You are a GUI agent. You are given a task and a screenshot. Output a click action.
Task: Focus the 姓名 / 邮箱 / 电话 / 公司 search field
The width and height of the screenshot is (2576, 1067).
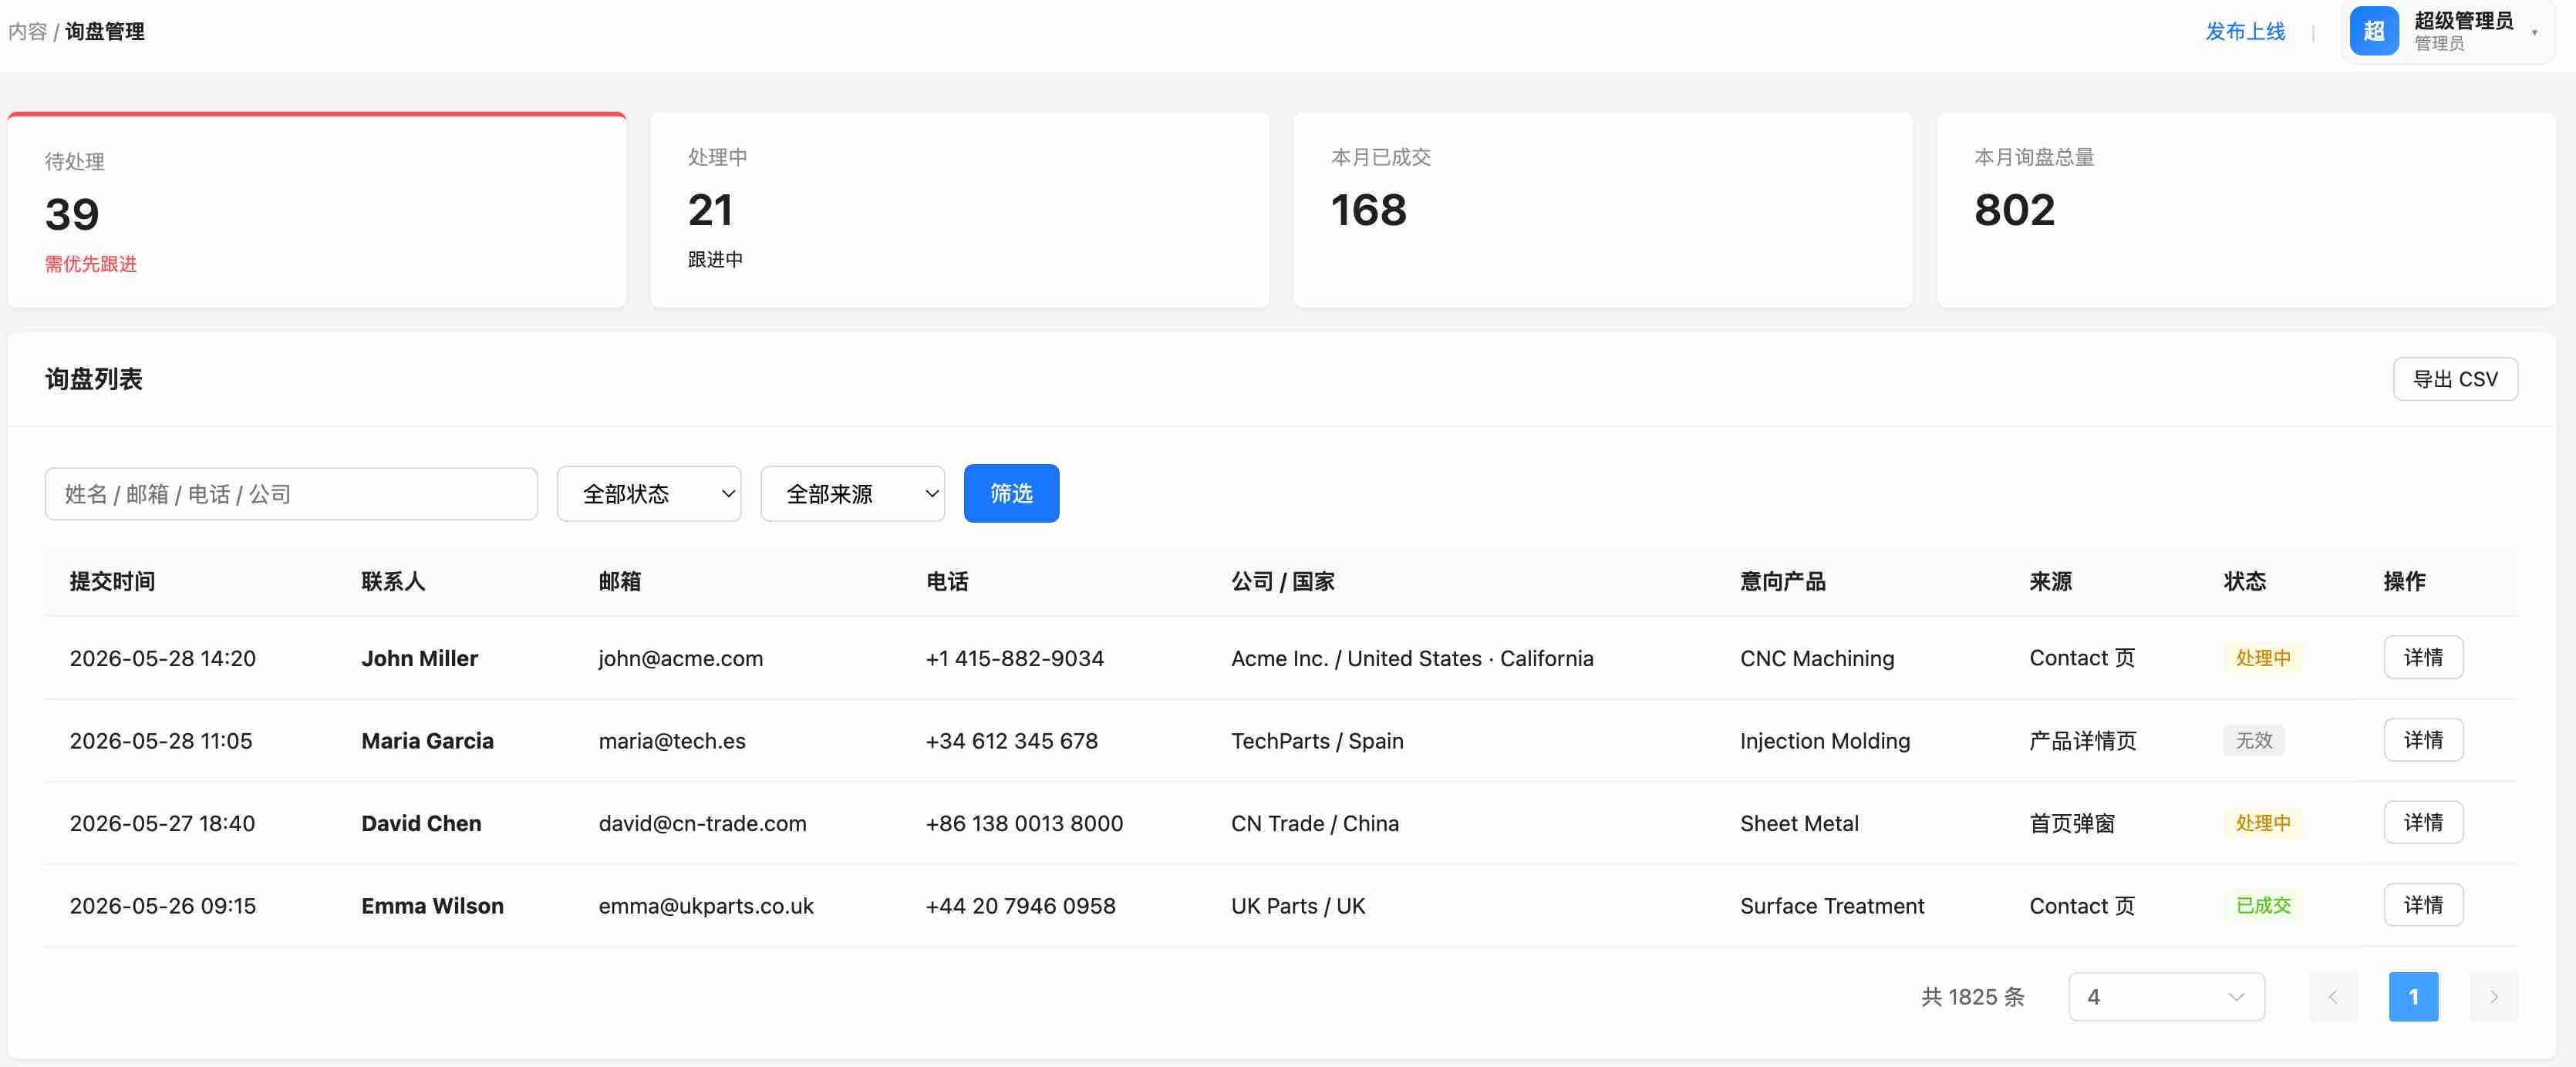291,494
